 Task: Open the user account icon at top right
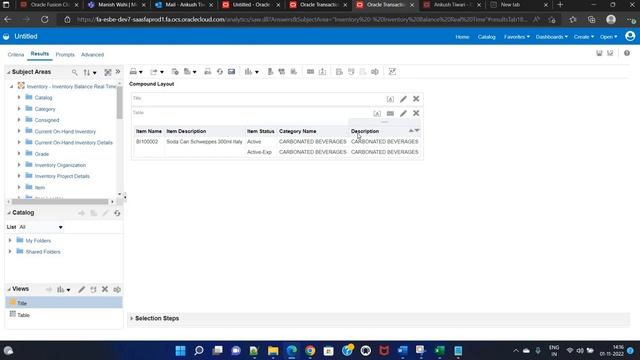pyautogui.click(x=630, y=36)
